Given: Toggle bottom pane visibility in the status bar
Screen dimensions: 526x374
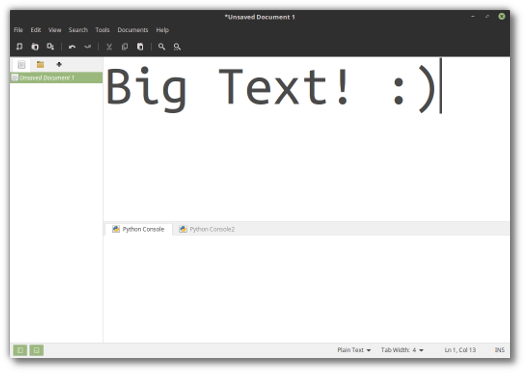Looking at the screenshot, I should 37,350.
